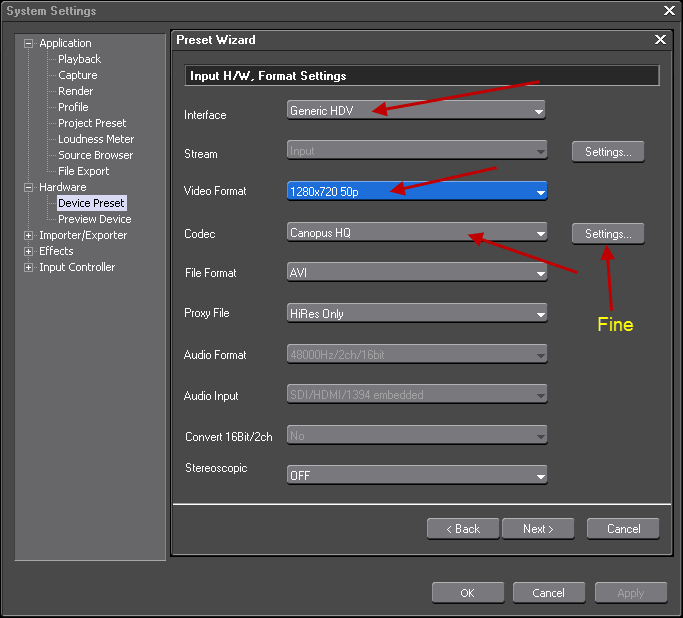Viewport: 683px width, 618px height.
Task: Open the Video Format dropdown
Action: point(416,191)
